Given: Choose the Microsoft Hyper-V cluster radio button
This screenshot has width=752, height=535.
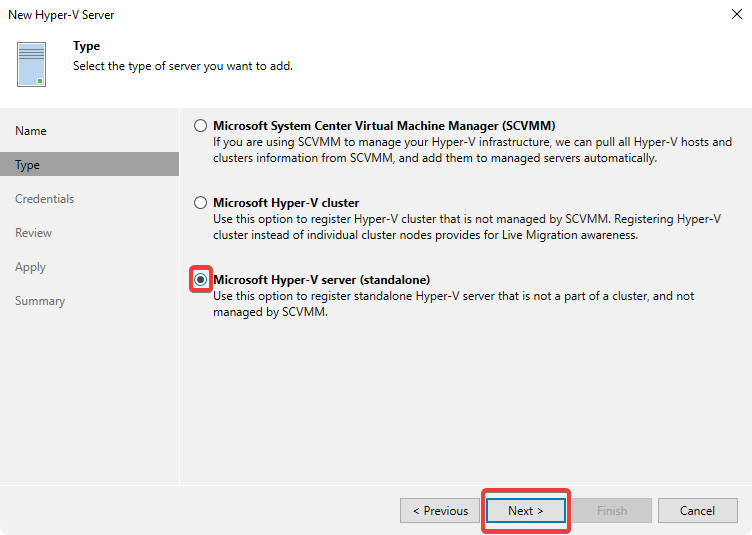Looking at the screenshot, I should click(201, 203).
